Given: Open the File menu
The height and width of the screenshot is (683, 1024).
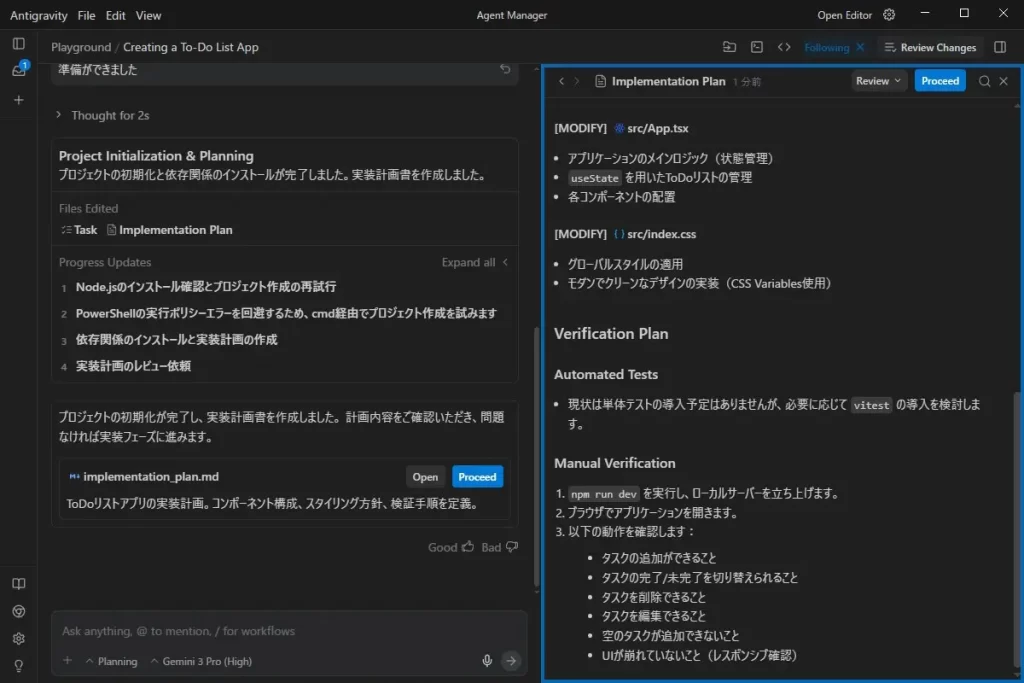Looking at the screenshot, I should tap(86, 15).
